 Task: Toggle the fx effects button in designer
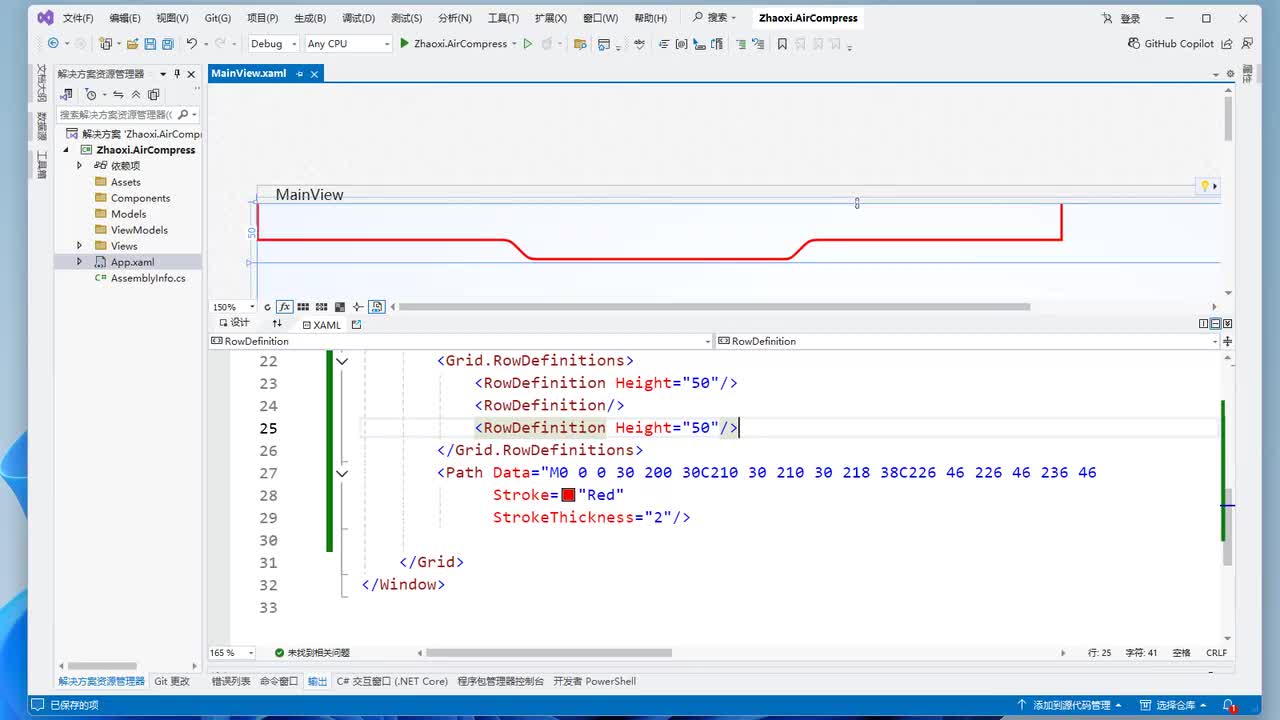click(285, 307)
